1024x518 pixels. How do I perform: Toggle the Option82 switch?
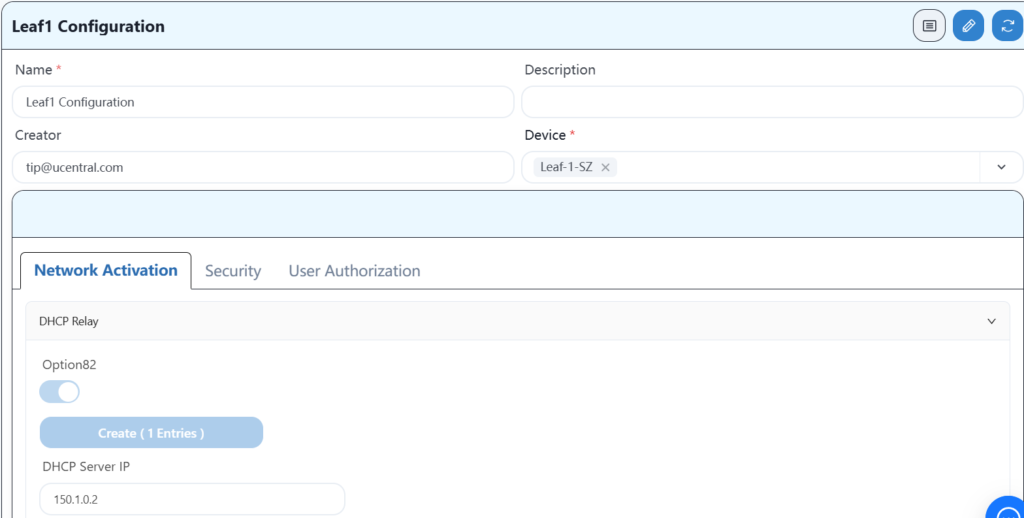click(60, 392)
